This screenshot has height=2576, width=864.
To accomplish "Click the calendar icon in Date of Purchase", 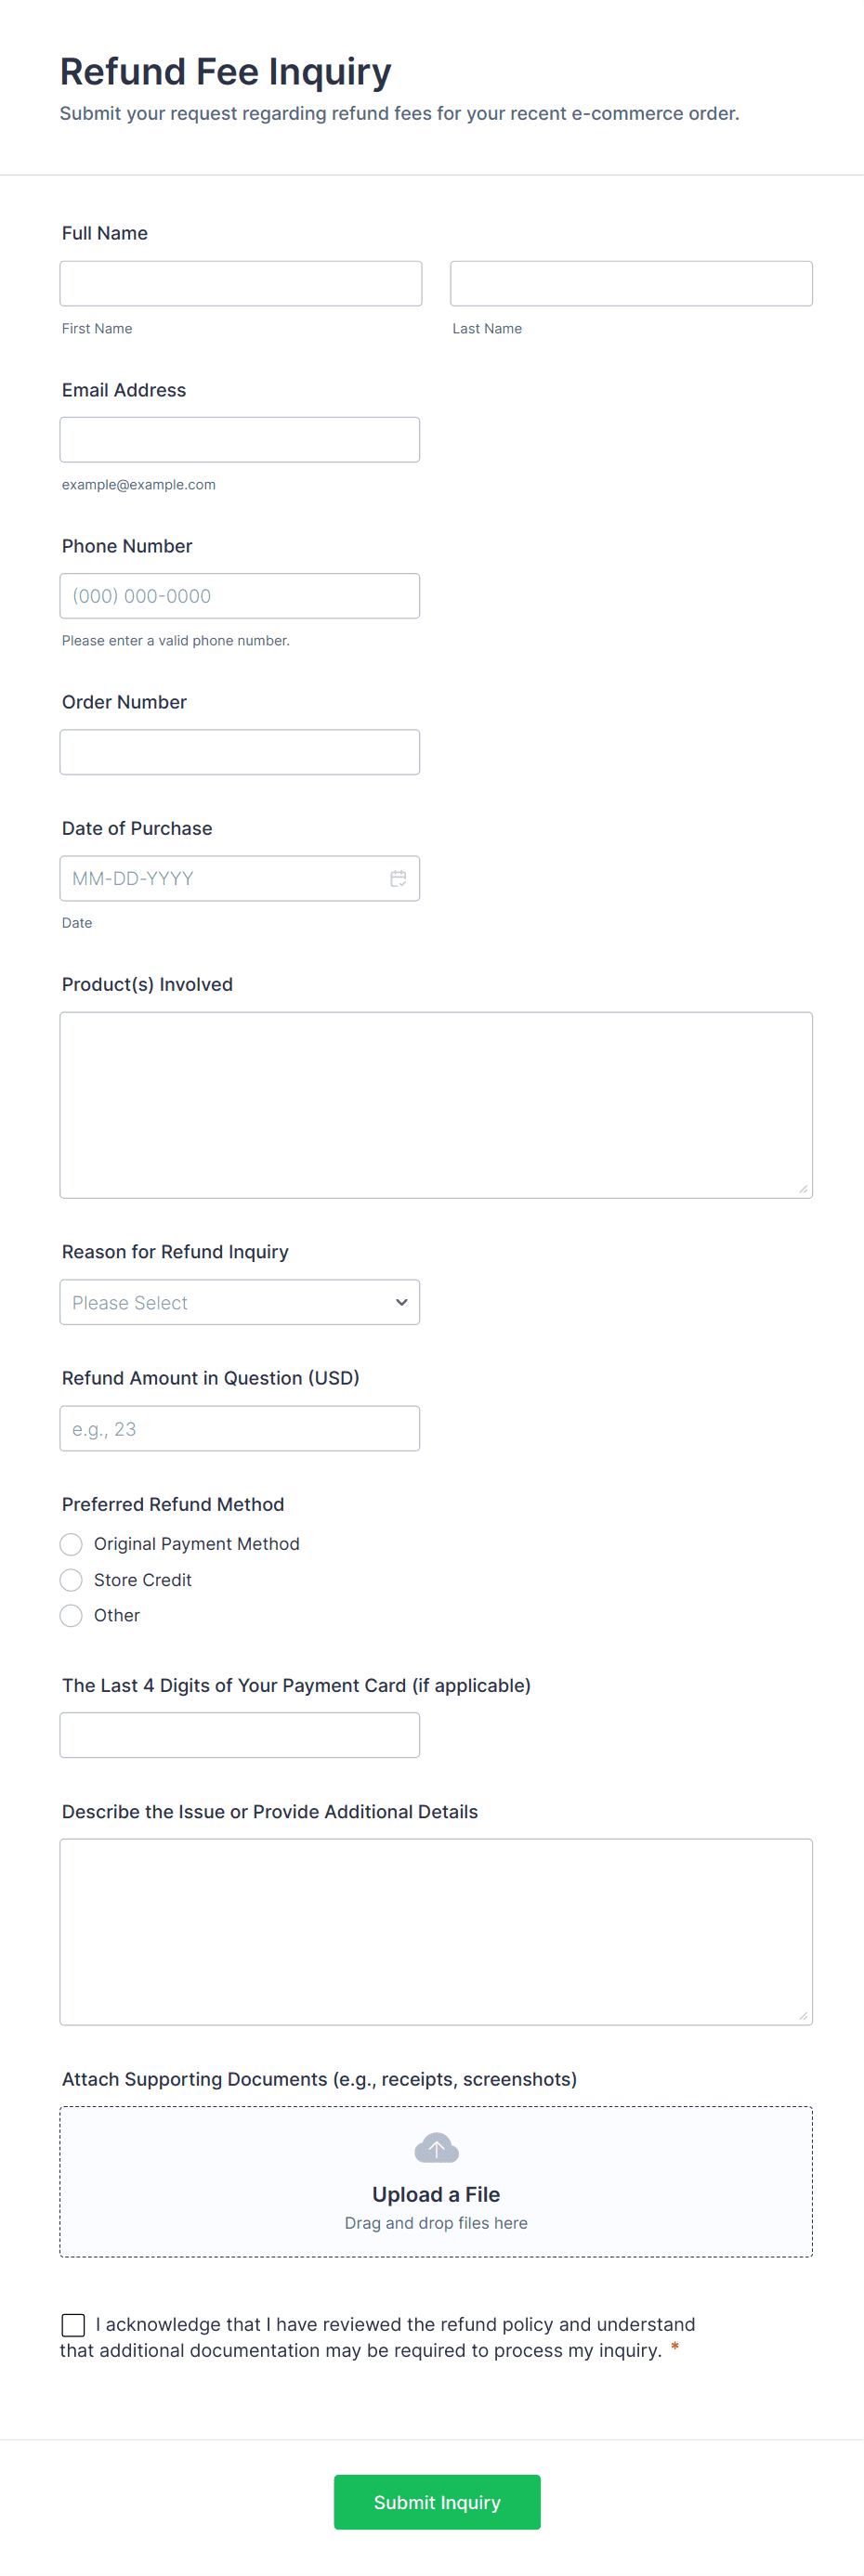I will (398, 879).
